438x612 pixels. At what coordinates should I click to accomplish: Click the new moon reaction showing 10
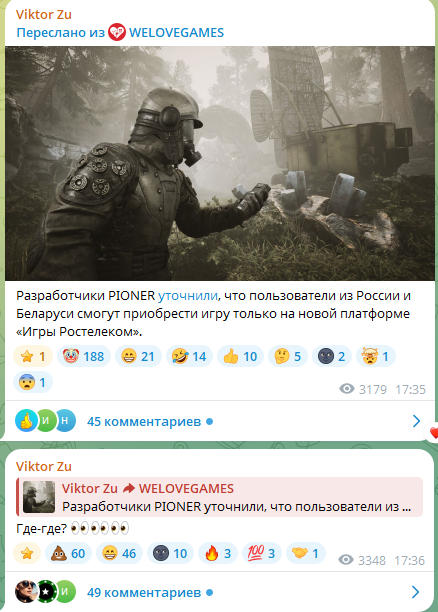click(170, 553)
